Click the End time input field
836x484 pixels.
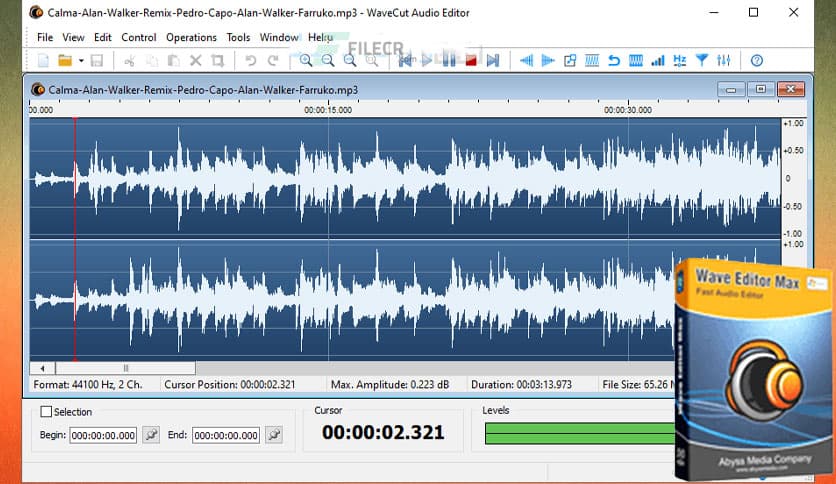pyautogui.click(x=226, y=435)
